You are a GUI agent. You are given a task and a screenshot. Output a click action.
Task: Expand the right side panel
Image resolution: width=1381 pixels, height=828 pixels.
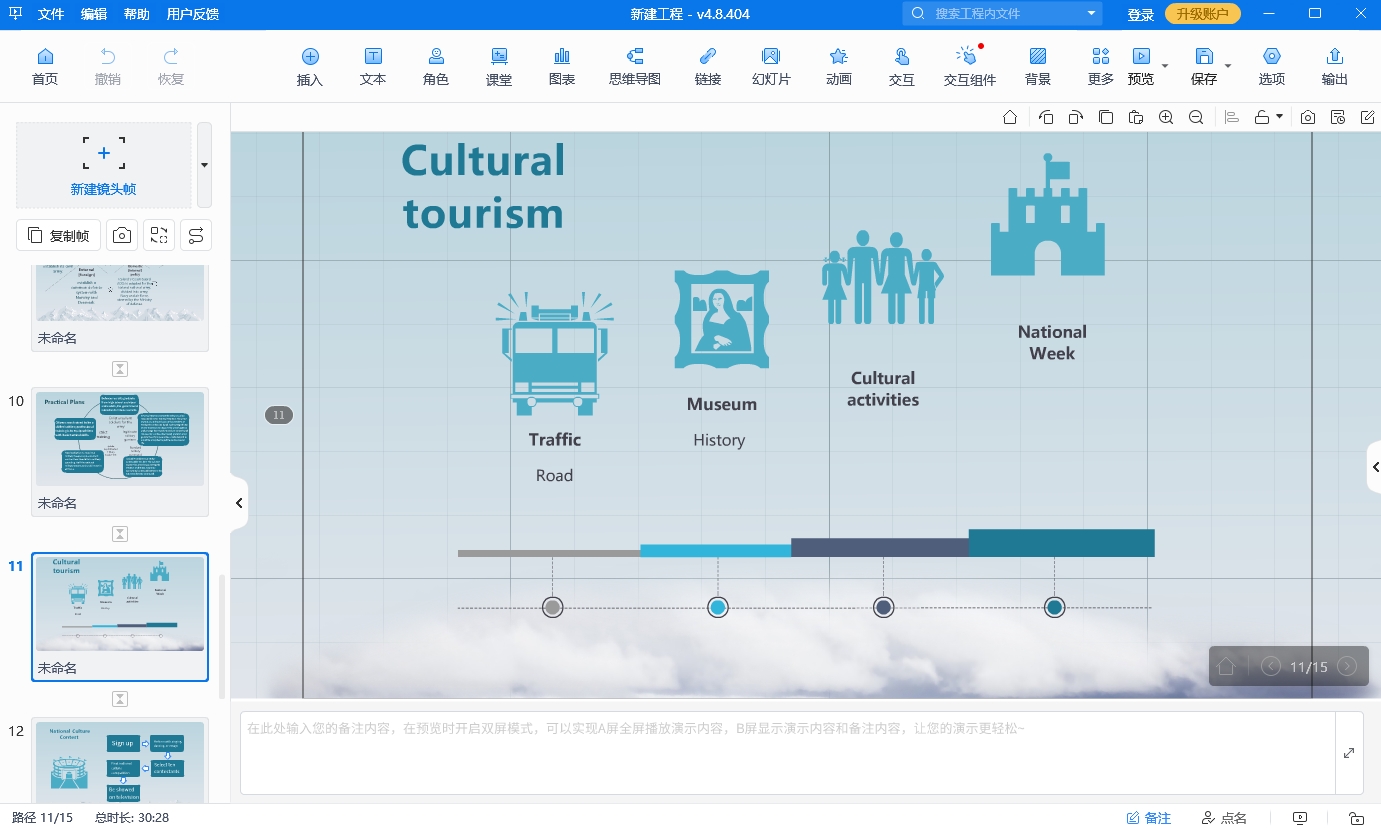[x=1374, y=465]
